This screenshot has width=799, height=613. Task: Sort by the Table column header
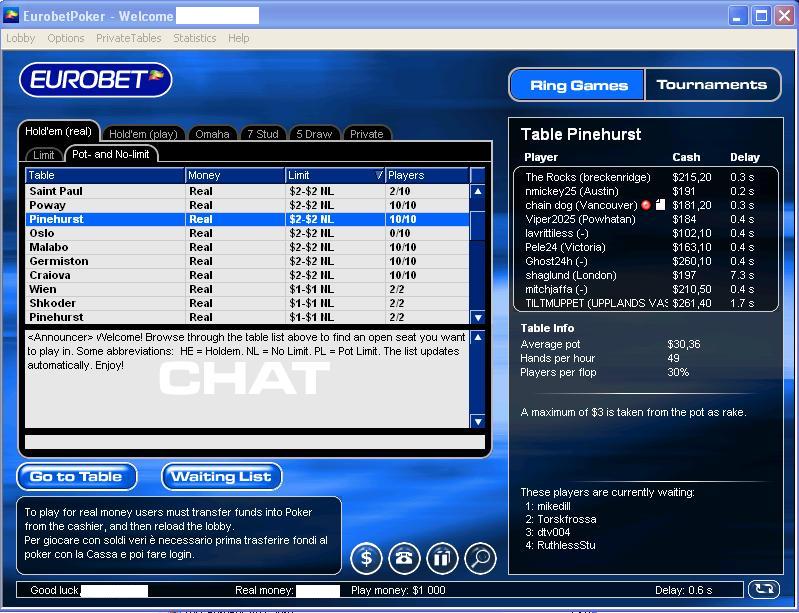pos(105,175)
